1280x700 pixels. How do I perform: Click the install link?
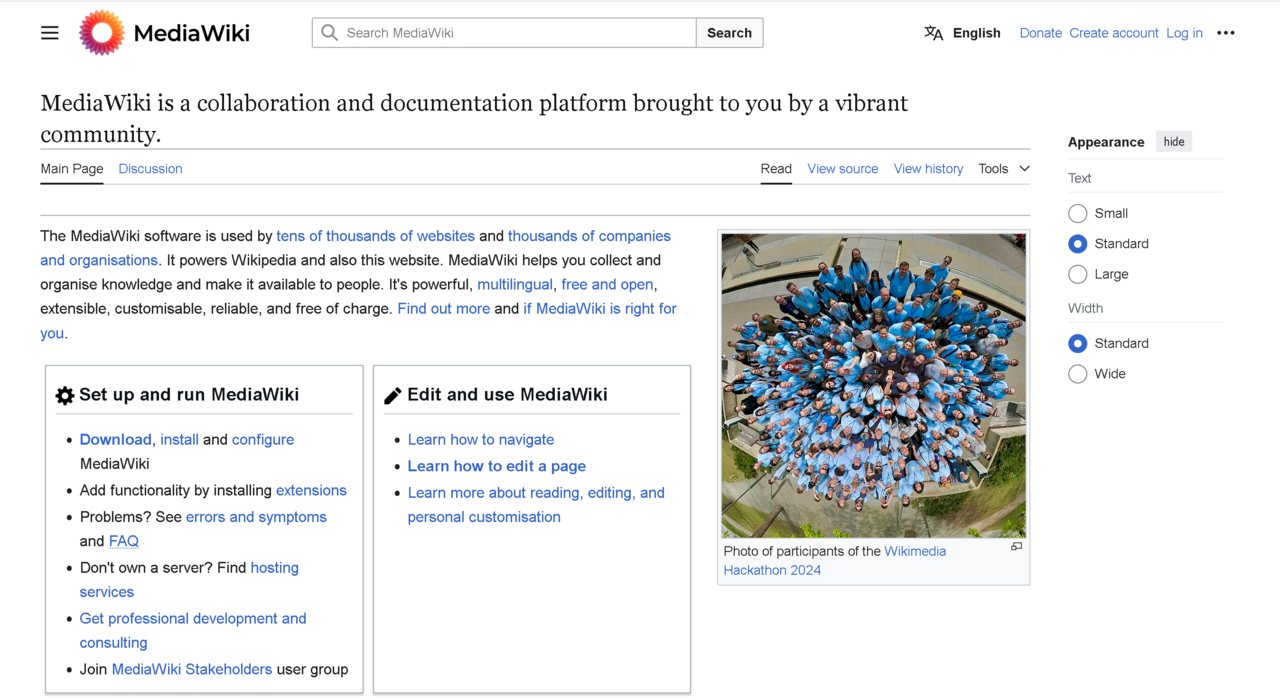click(x=179, y=440)
